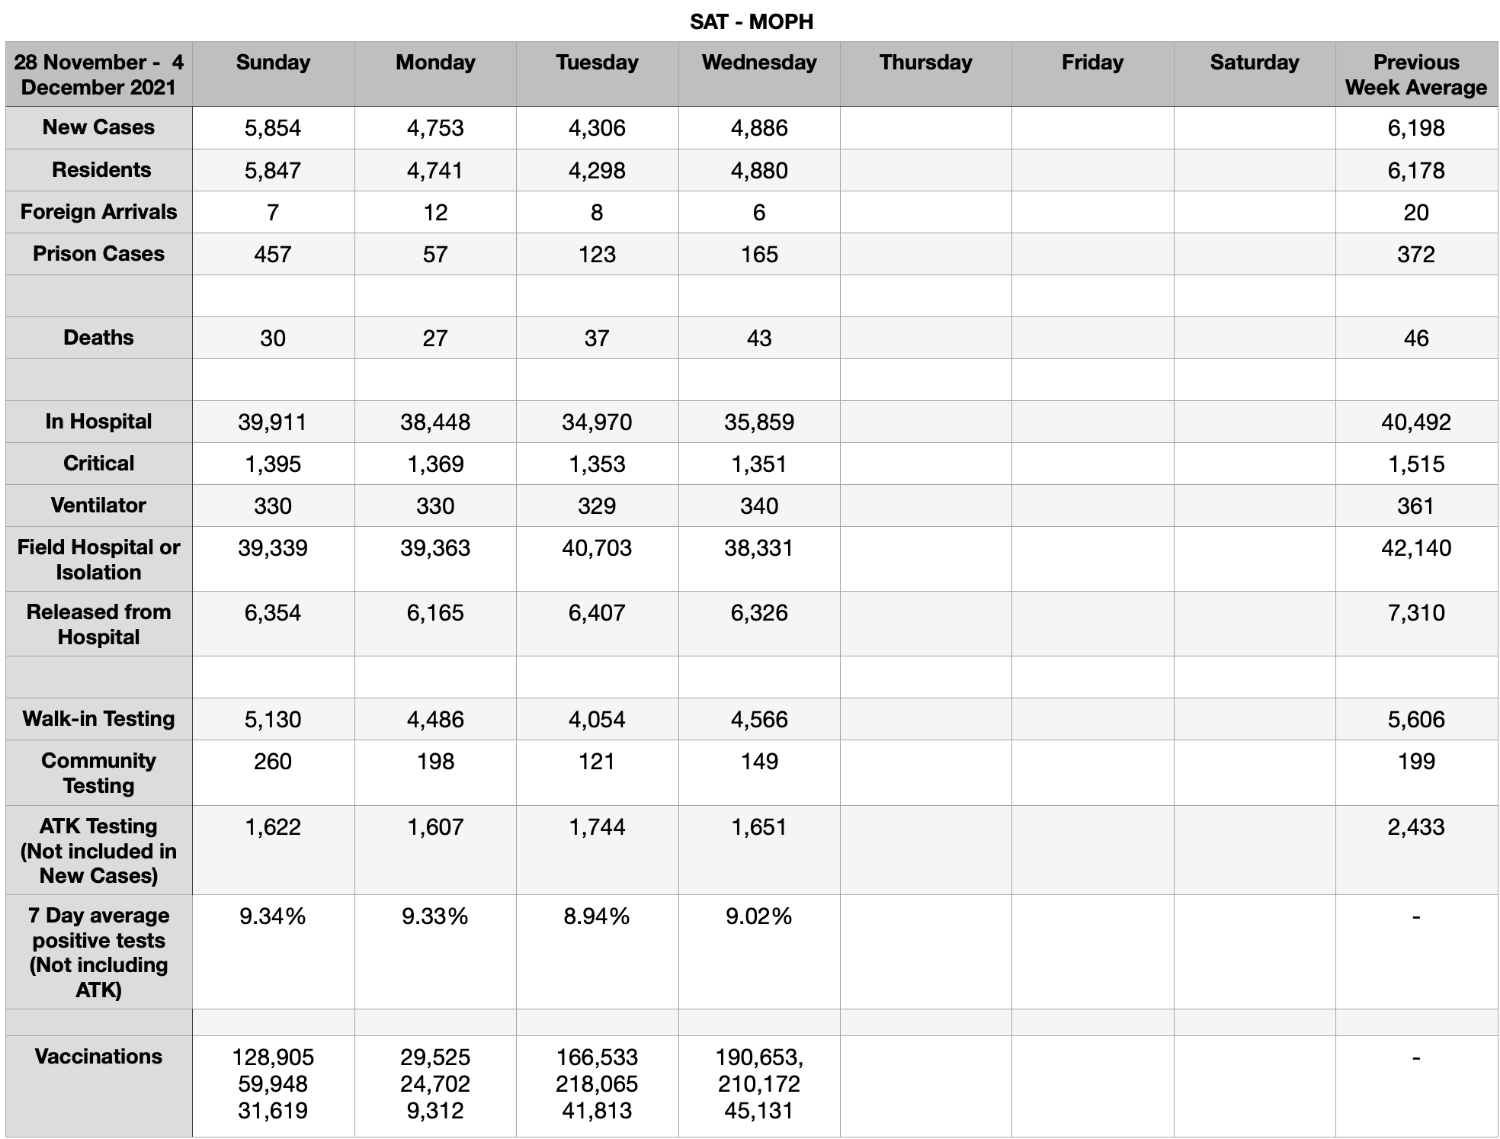
Task: Click Wednesday's Deaths value 43
Action: point(759,338)
